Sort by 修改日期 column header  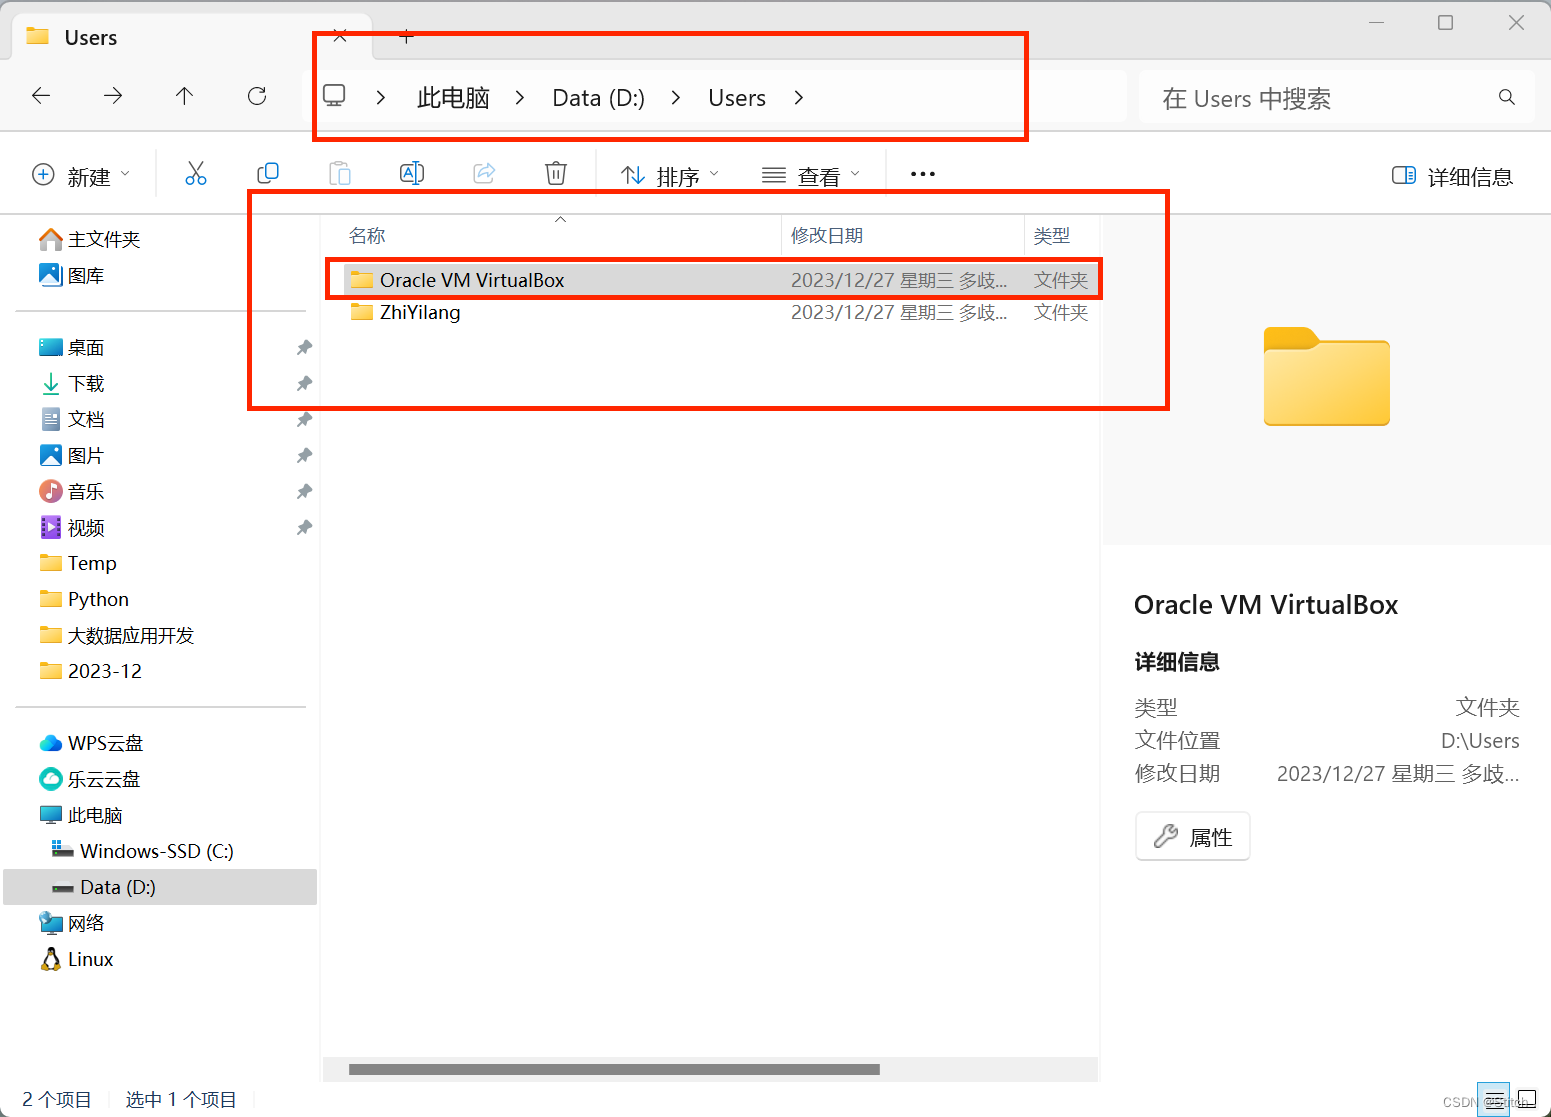tap(827, 236)
